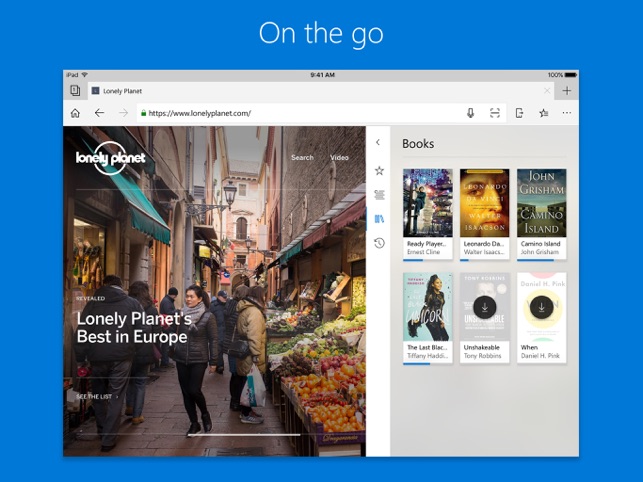Image resolution: width=643 pixels, height=482 pixels.
Task: Click the Tony Robbins author text
Action: (482, 356)
